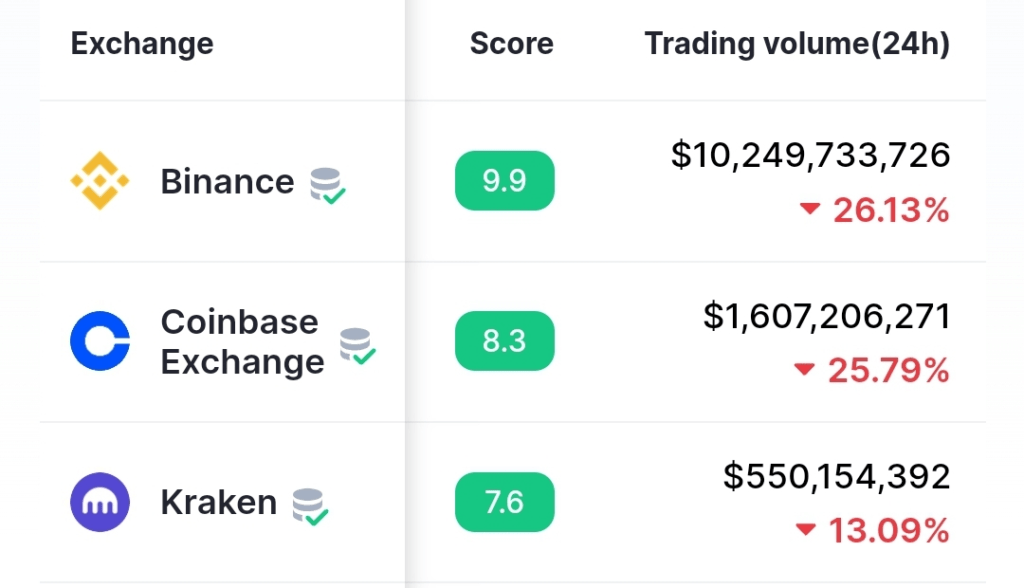This screenshot has height=588, width=1024.
Task: Open the Kraken exchange link
Action: (219, 502)
